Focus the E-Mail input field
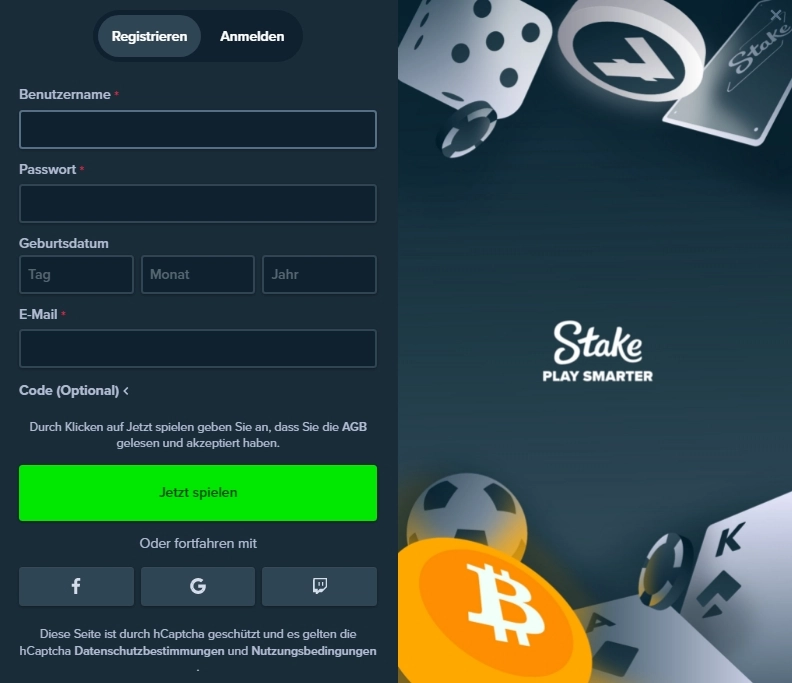 tap(198, 349)
